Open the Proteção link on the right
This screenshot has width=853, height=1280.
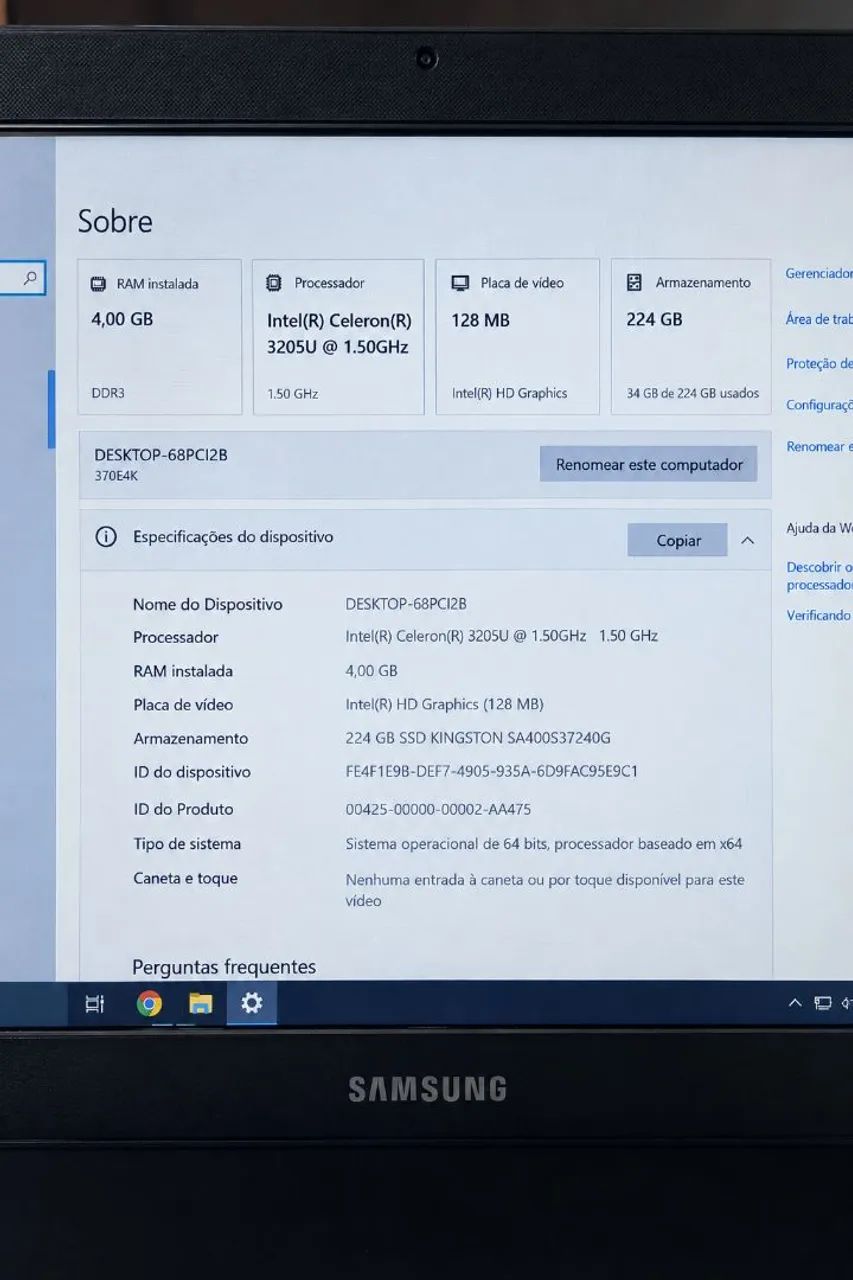coord(819,363)
